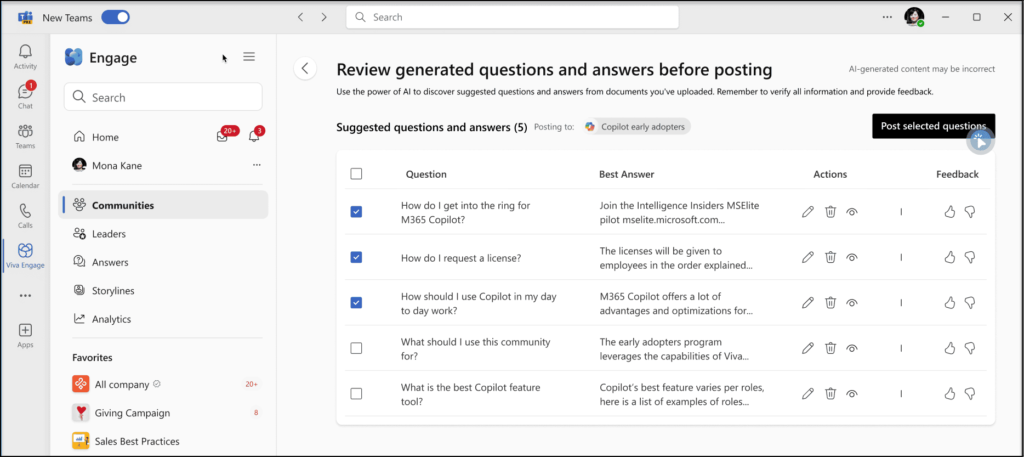
Task: Open Engage notifications bell with badge 3
Action: point(254,137)
